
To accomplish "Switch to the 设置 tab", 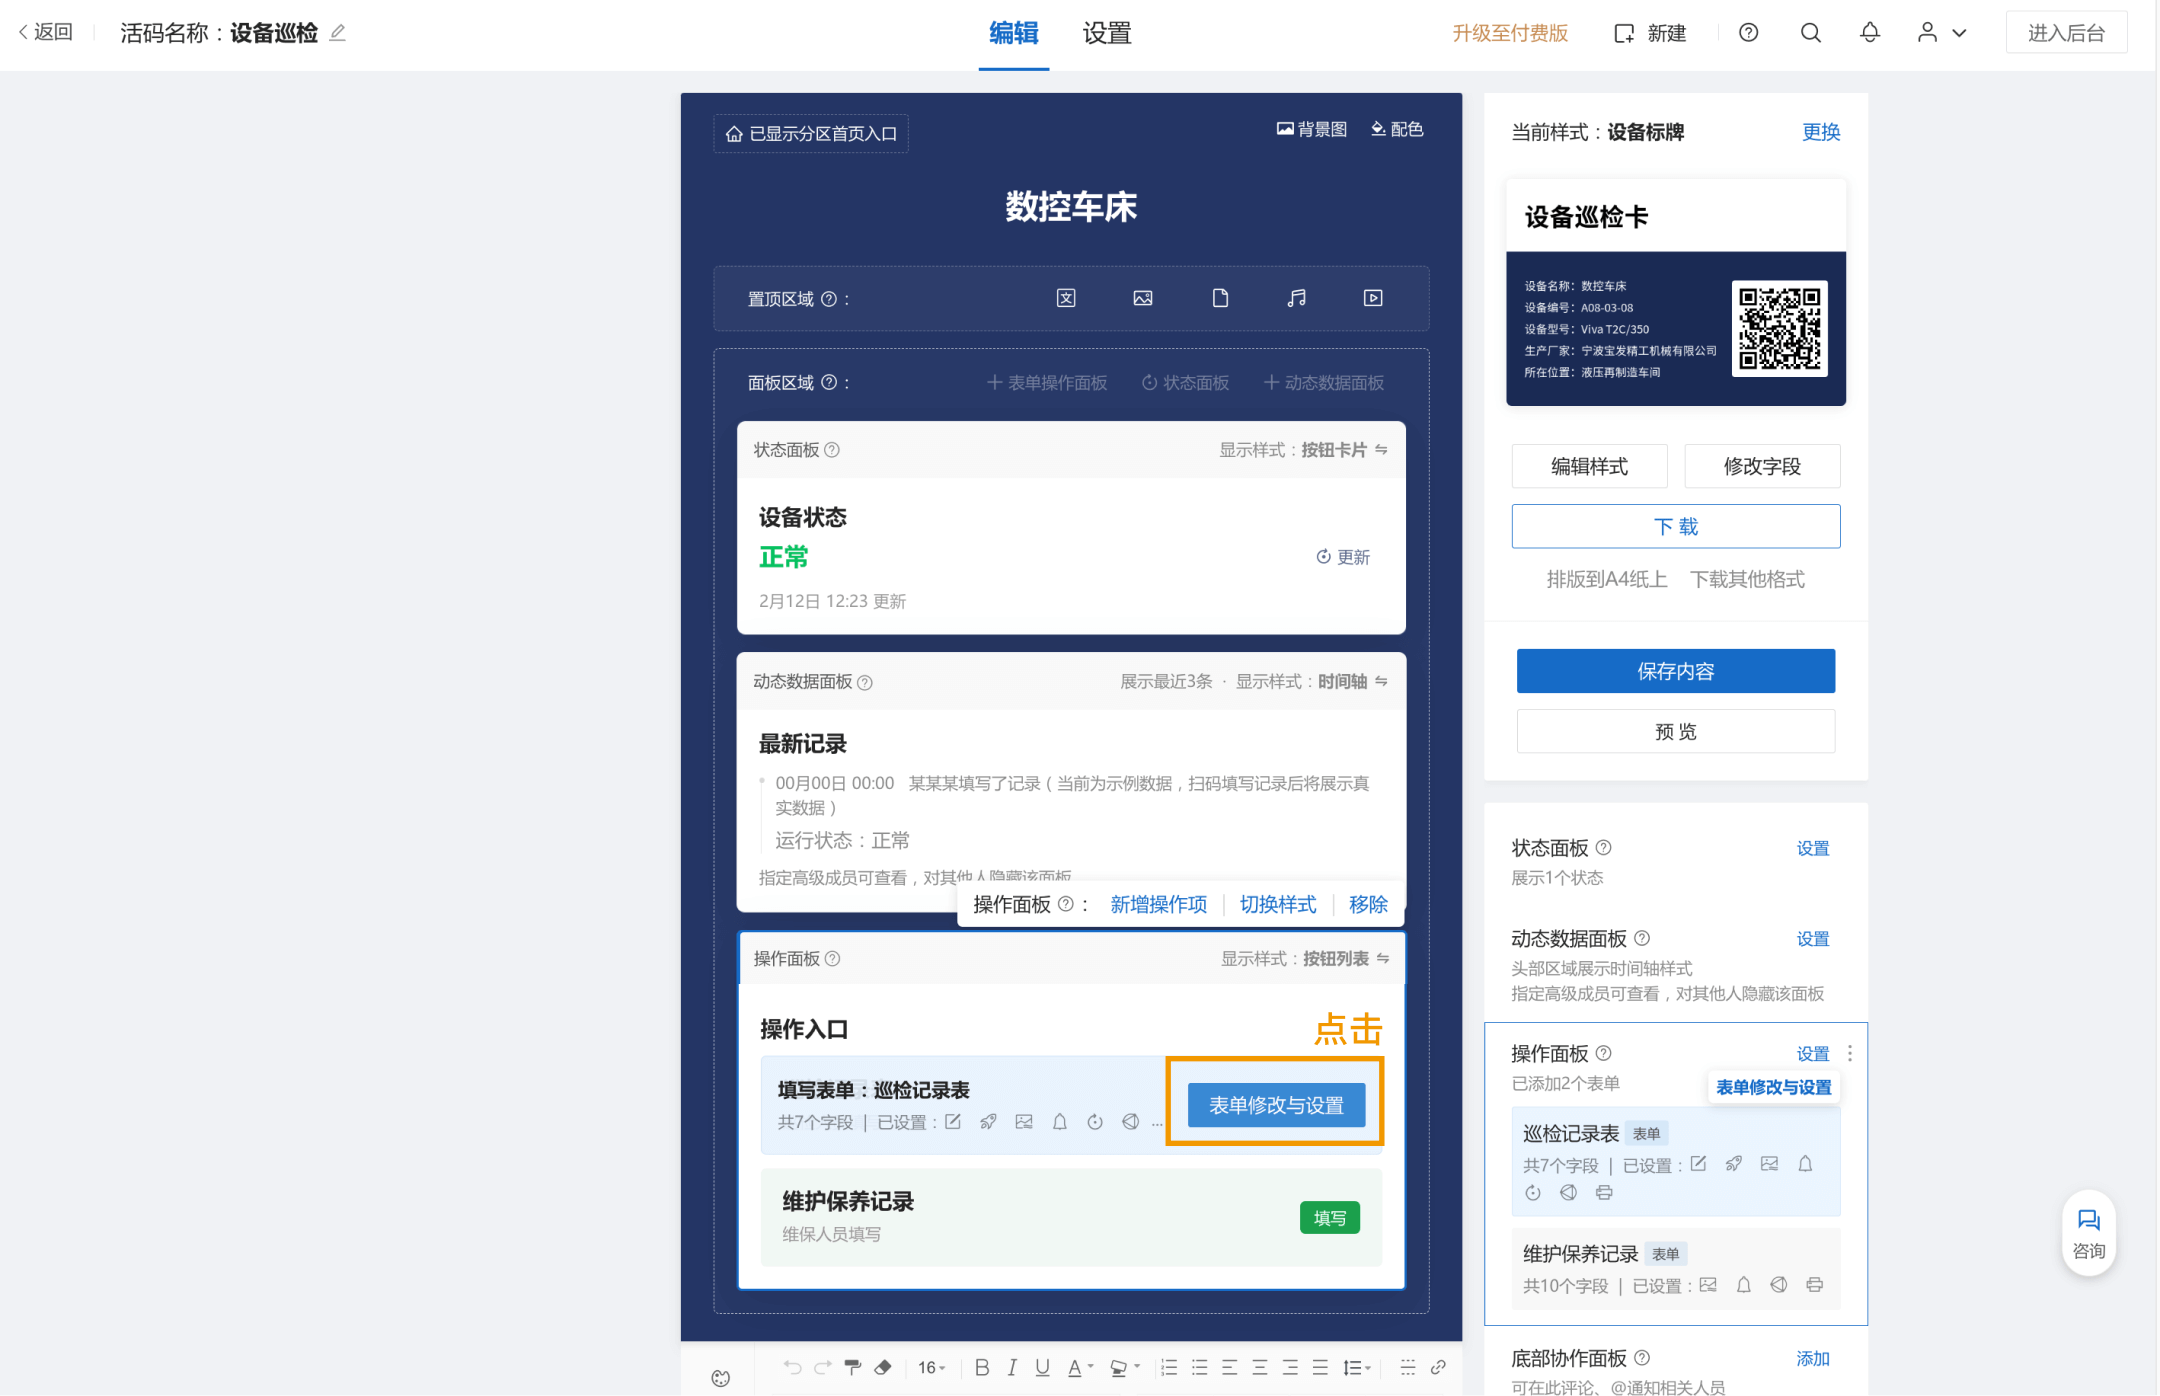I will coord(1106,33).
